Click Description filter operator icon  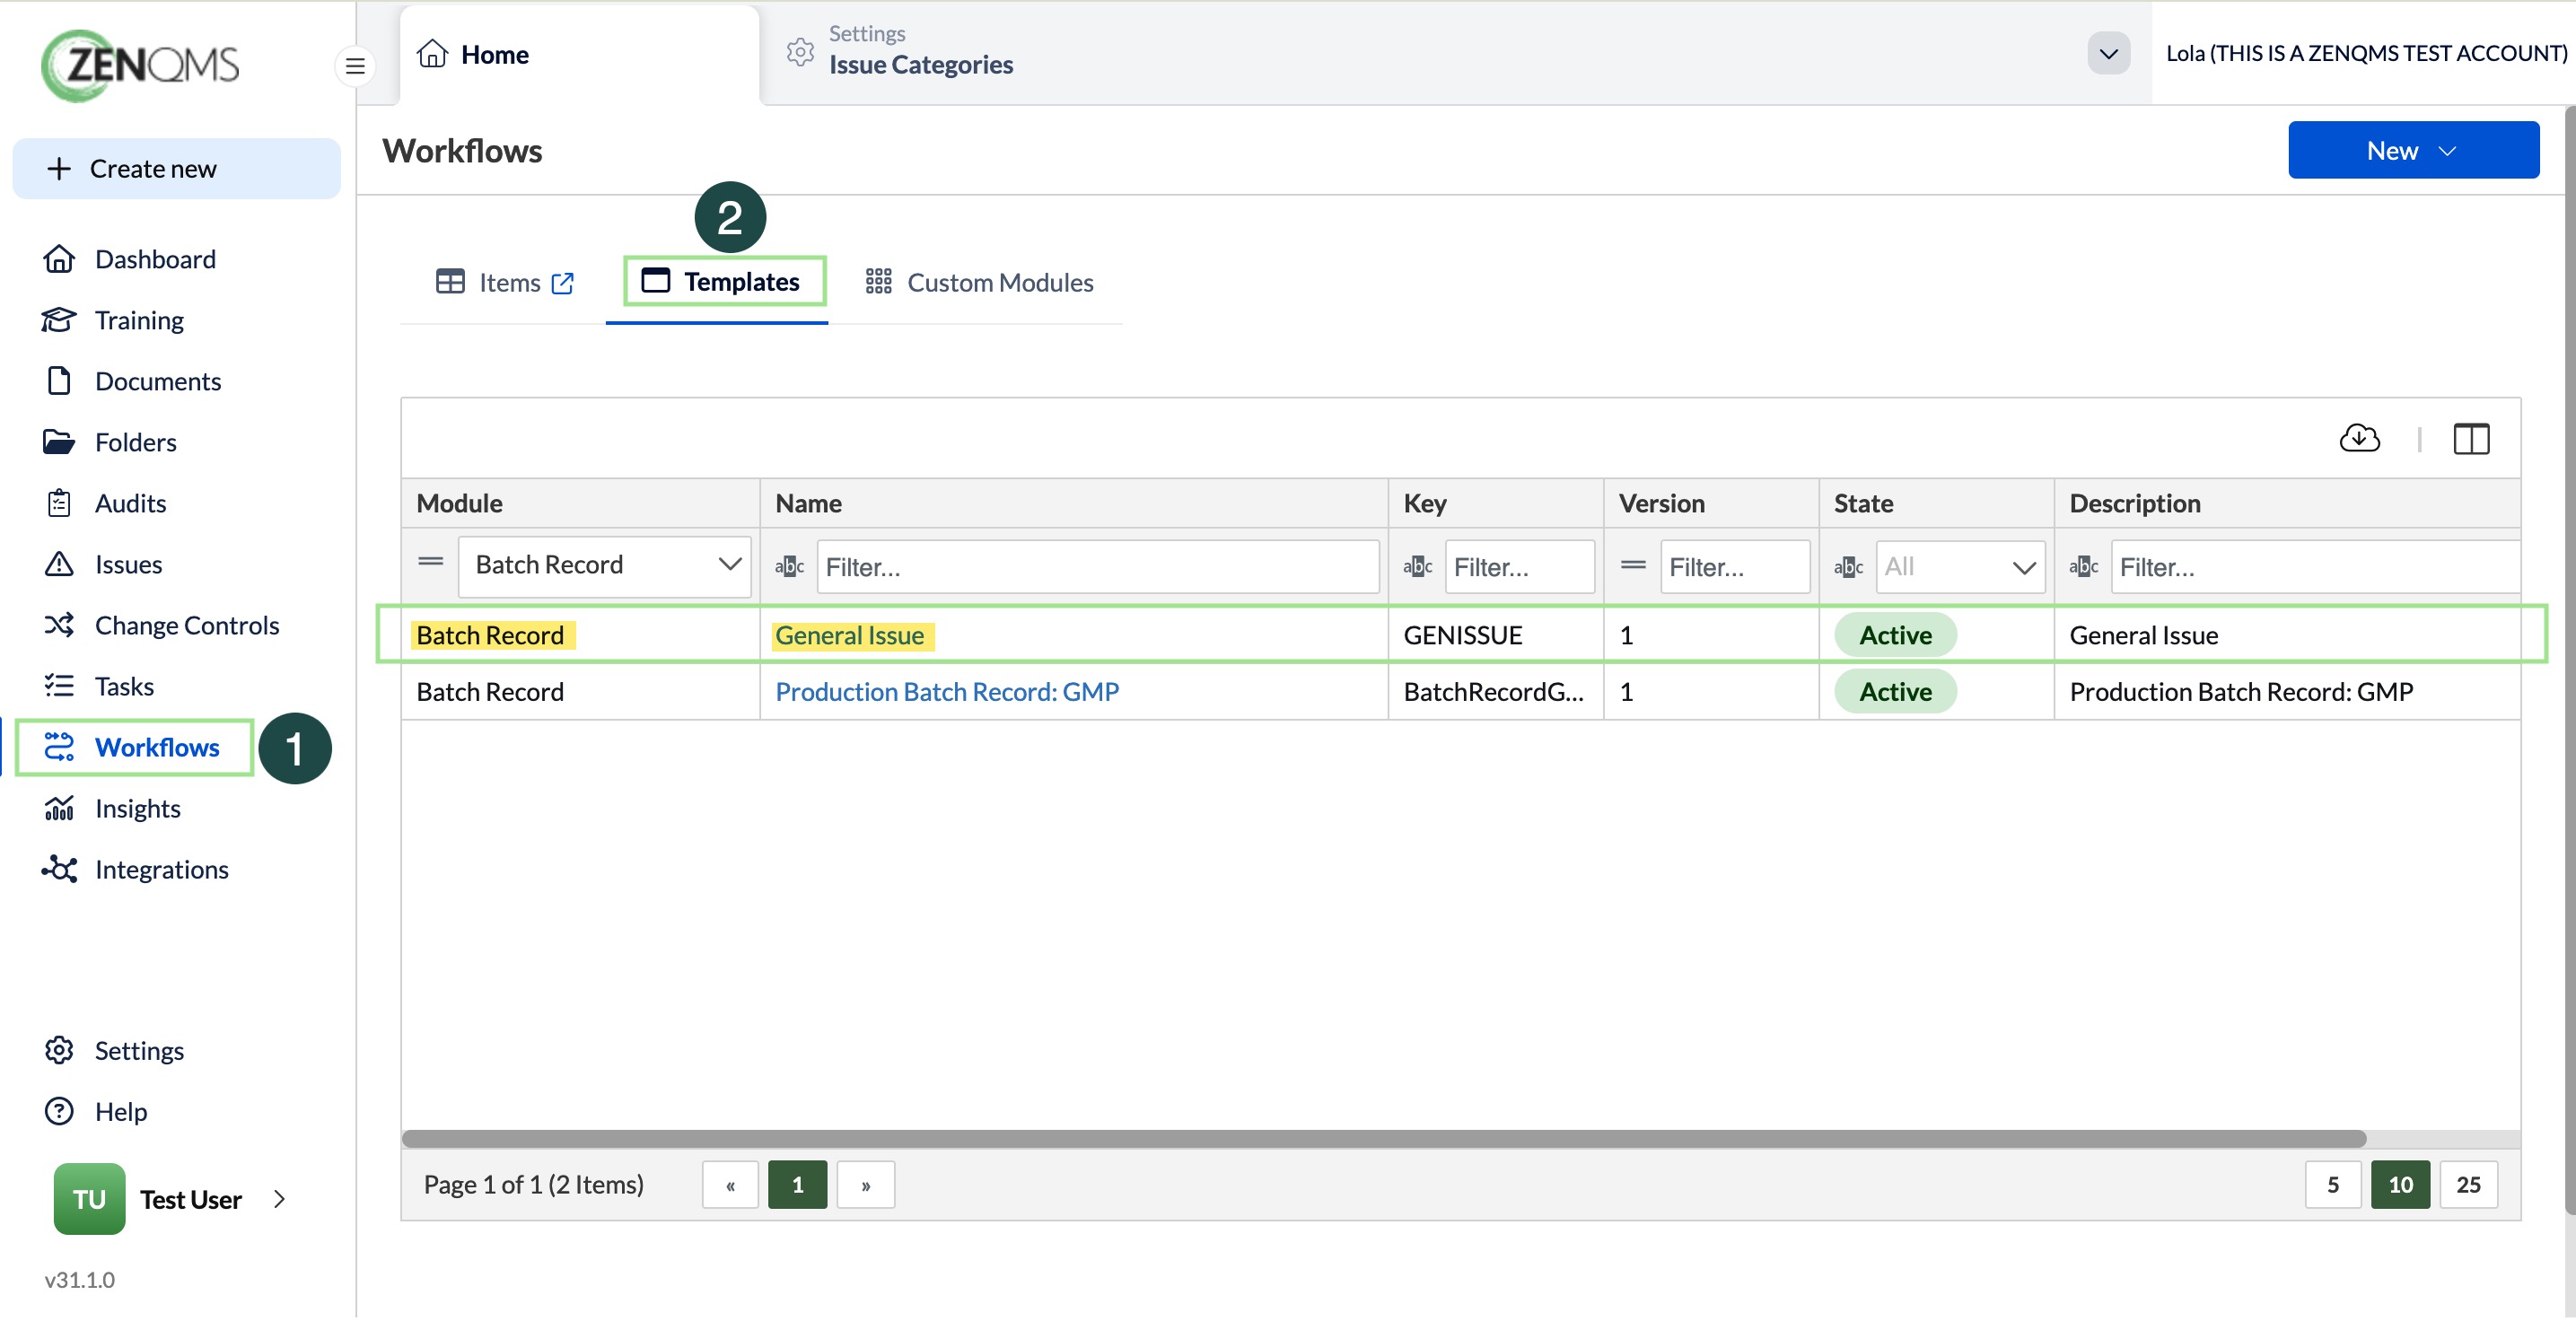[2083, 567]
